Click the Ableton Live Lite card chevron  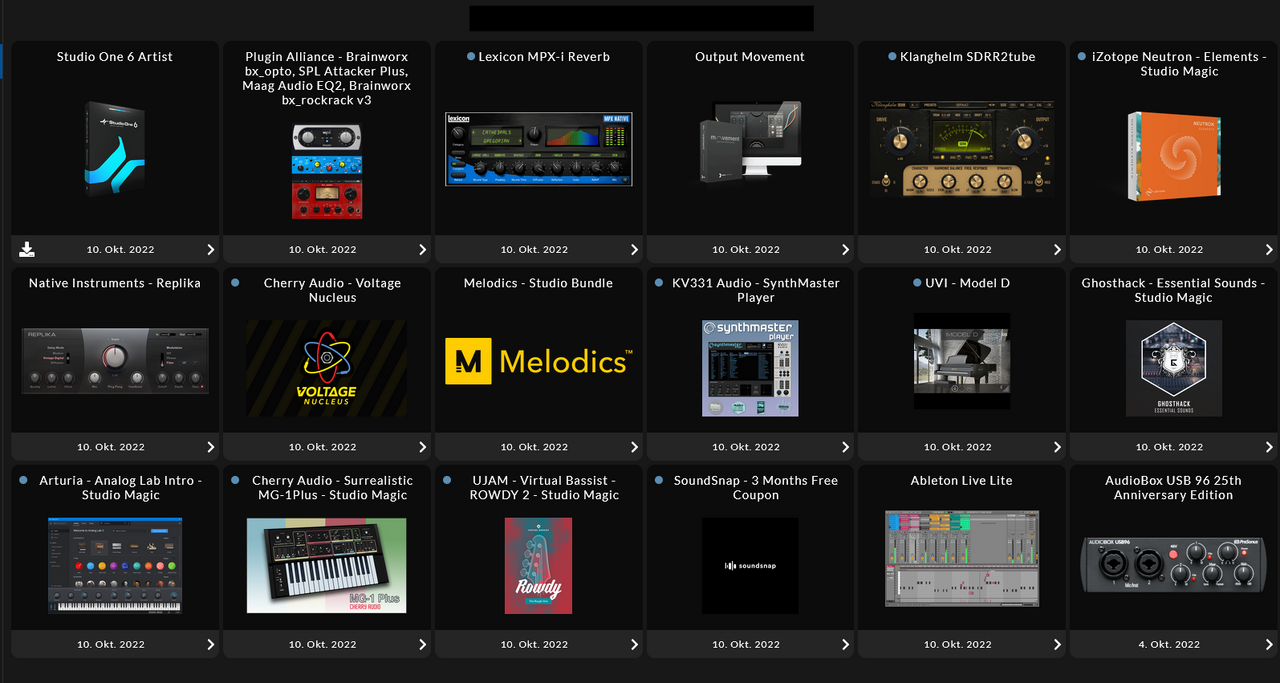coord(1058,644)
